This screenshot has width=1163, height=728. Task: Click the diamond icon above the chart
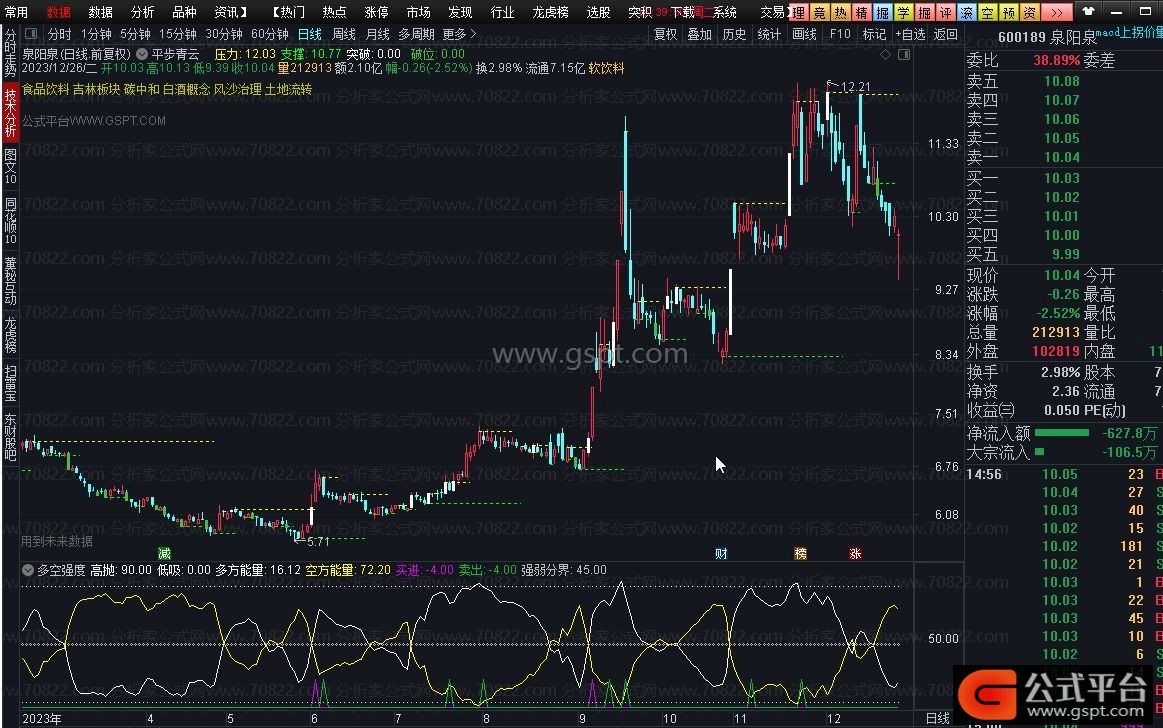tap(886, 54)
